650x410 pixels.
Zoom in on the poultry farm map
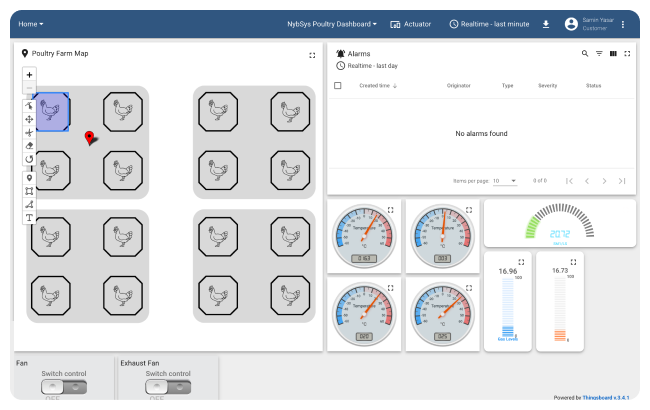(x=29, y=75)
